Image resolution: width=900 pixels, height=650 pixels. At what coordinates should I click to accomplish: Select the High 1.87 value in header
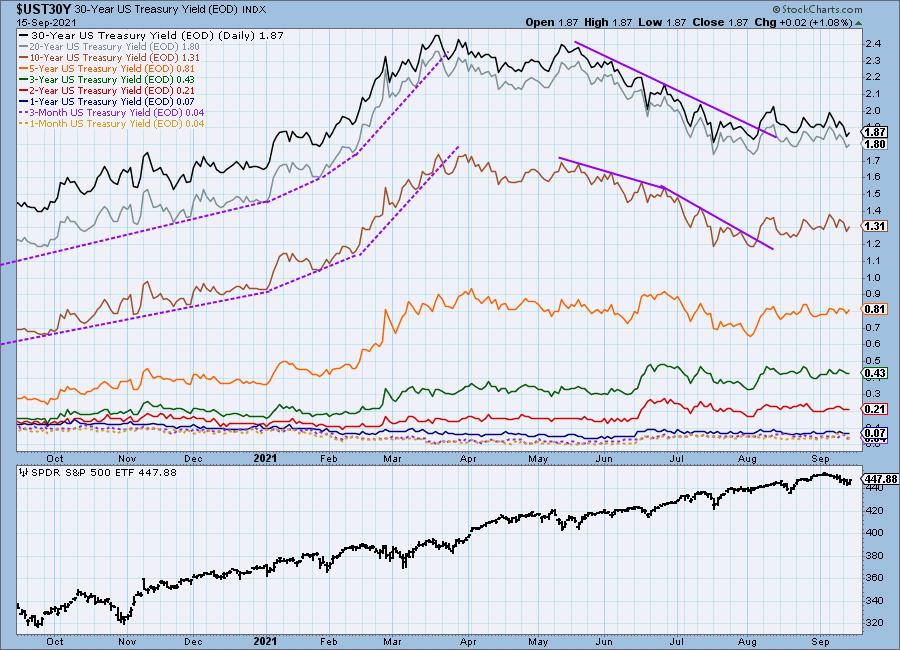tap(608, 22)
